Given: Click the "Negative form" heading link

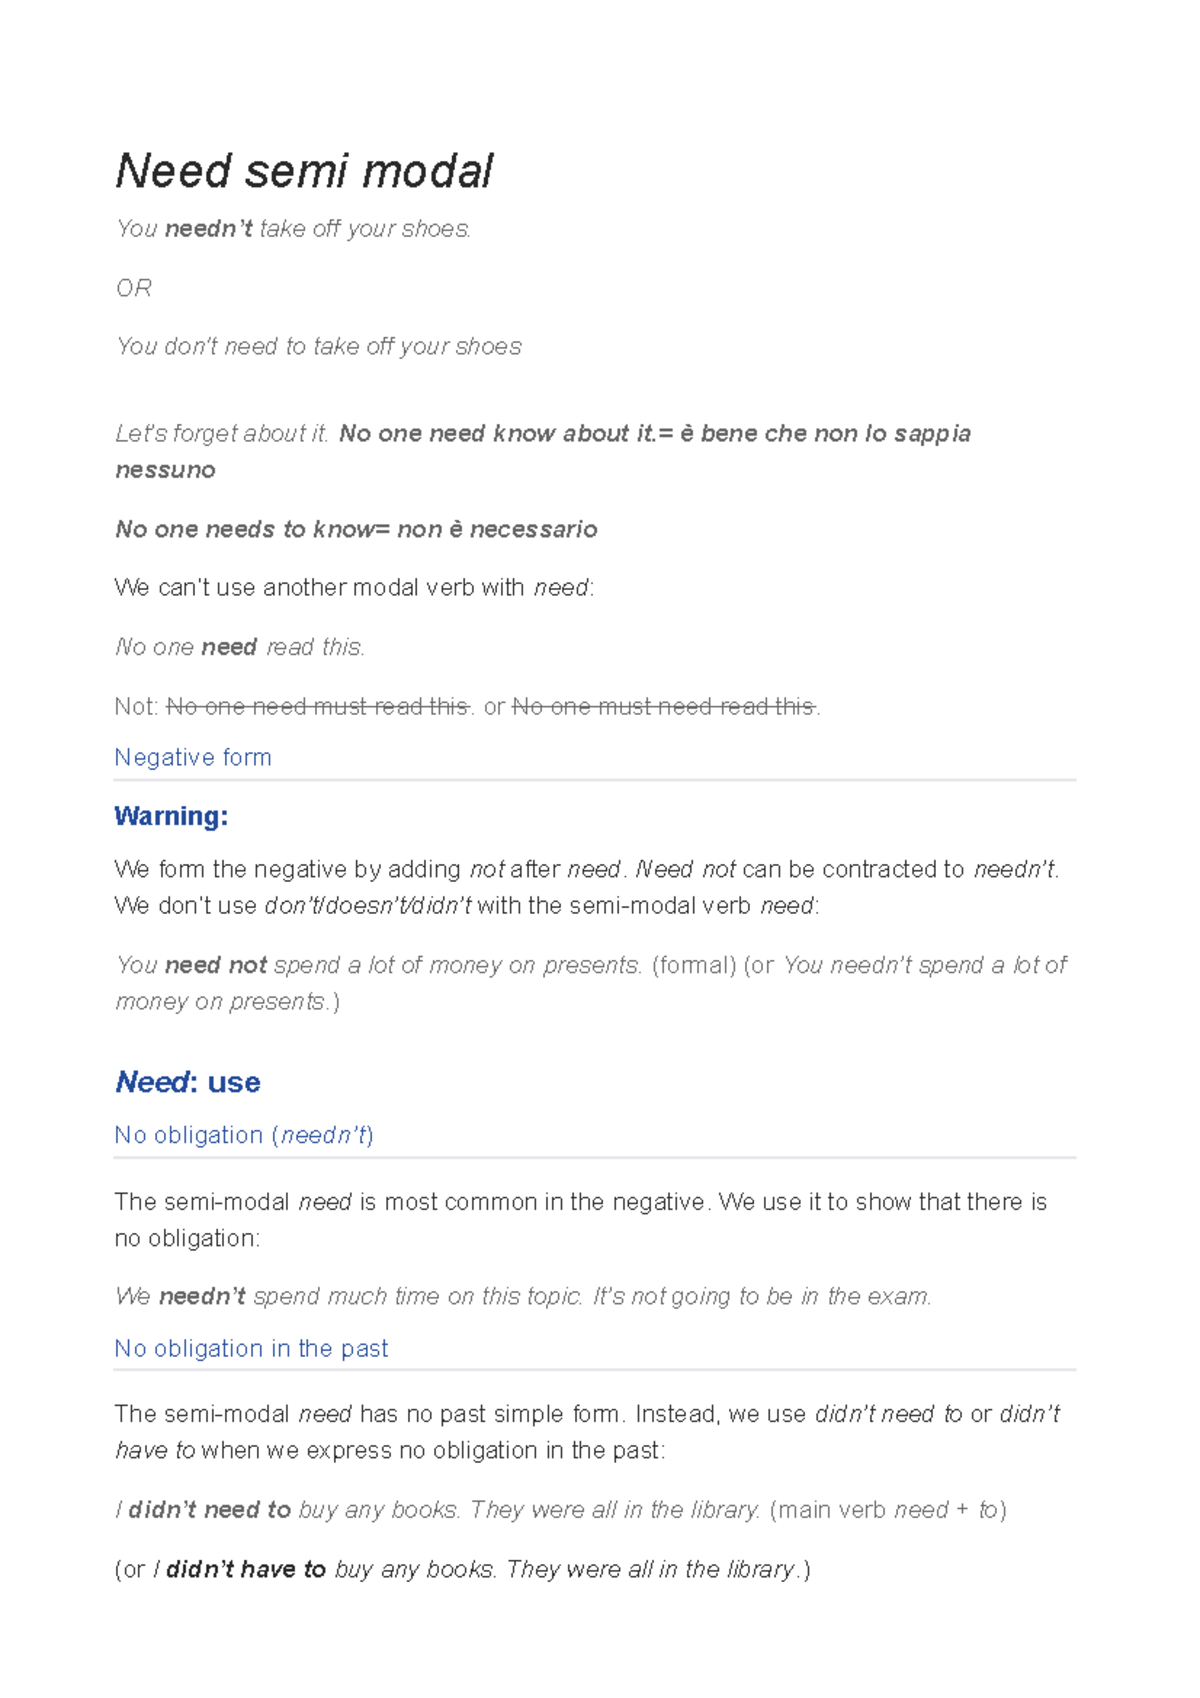Looking at the screenshot, I should (x=193, y=758).
